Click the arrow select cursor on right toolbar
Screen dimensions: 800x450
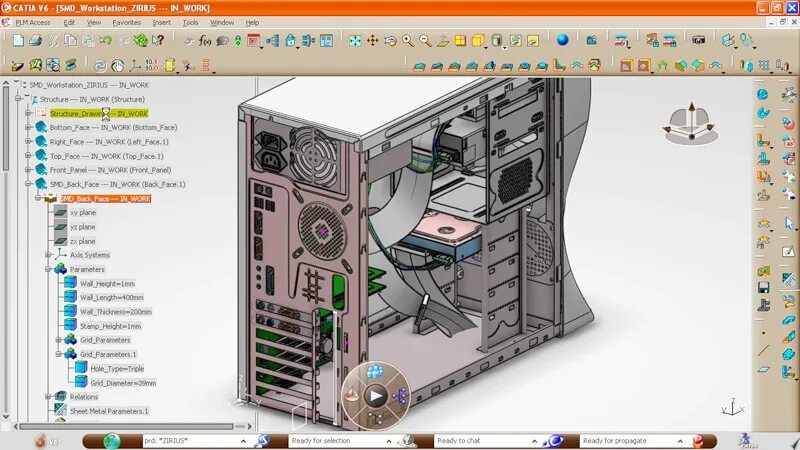coord(789,223)
